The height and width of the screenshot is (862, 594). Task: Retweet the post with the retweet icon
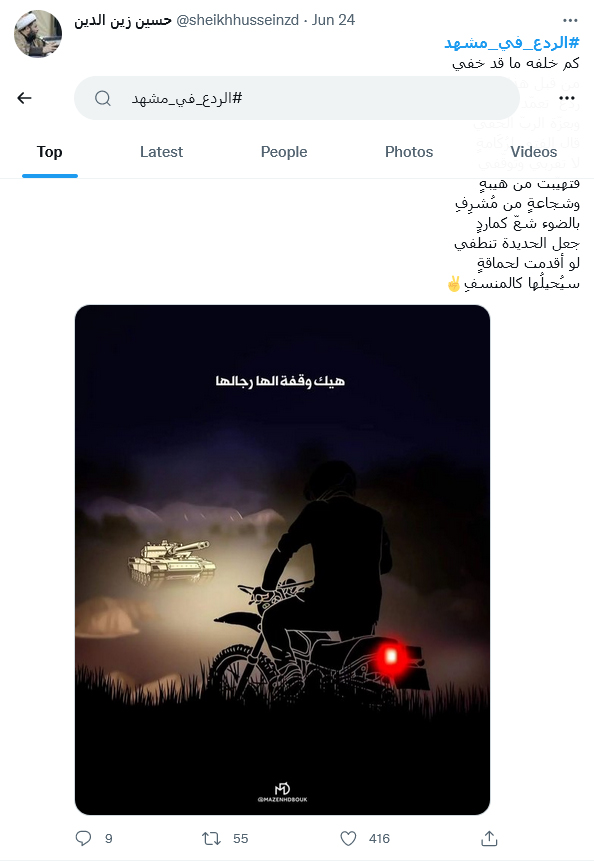(211, 838)
